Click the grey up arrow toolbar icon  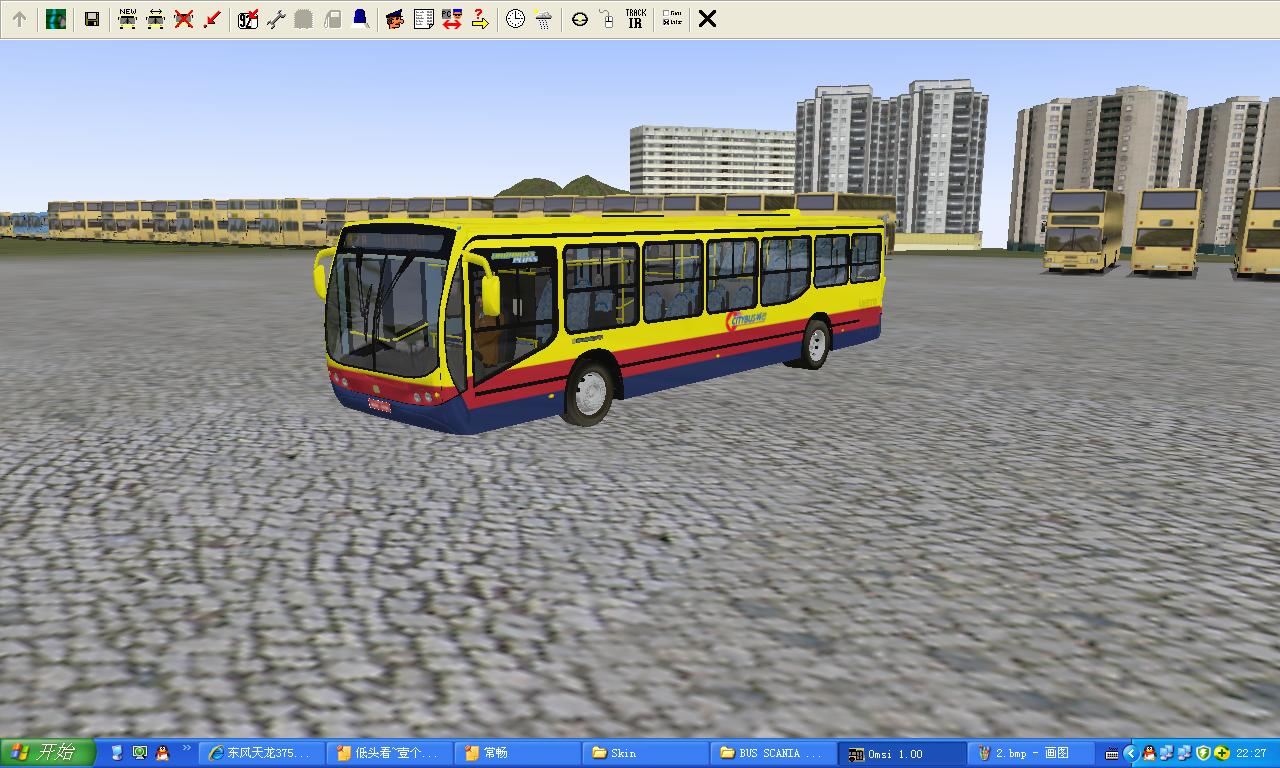19,19
